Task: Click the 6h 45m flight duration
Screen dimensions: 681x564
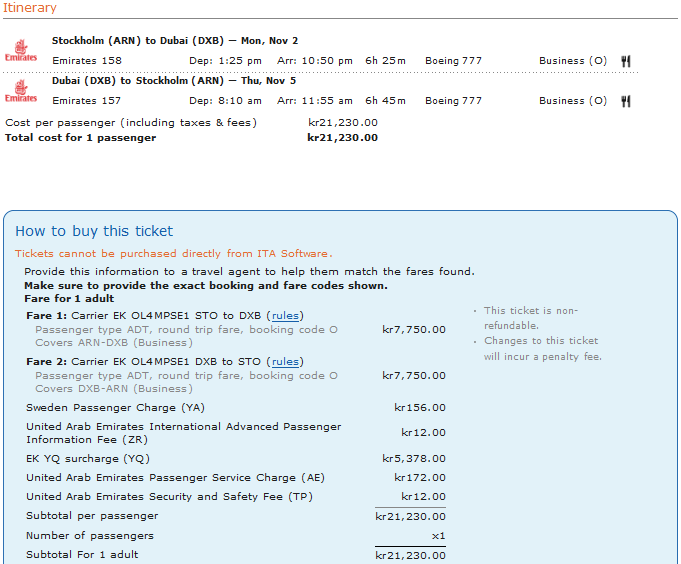Action: click(x=385, y=101)
